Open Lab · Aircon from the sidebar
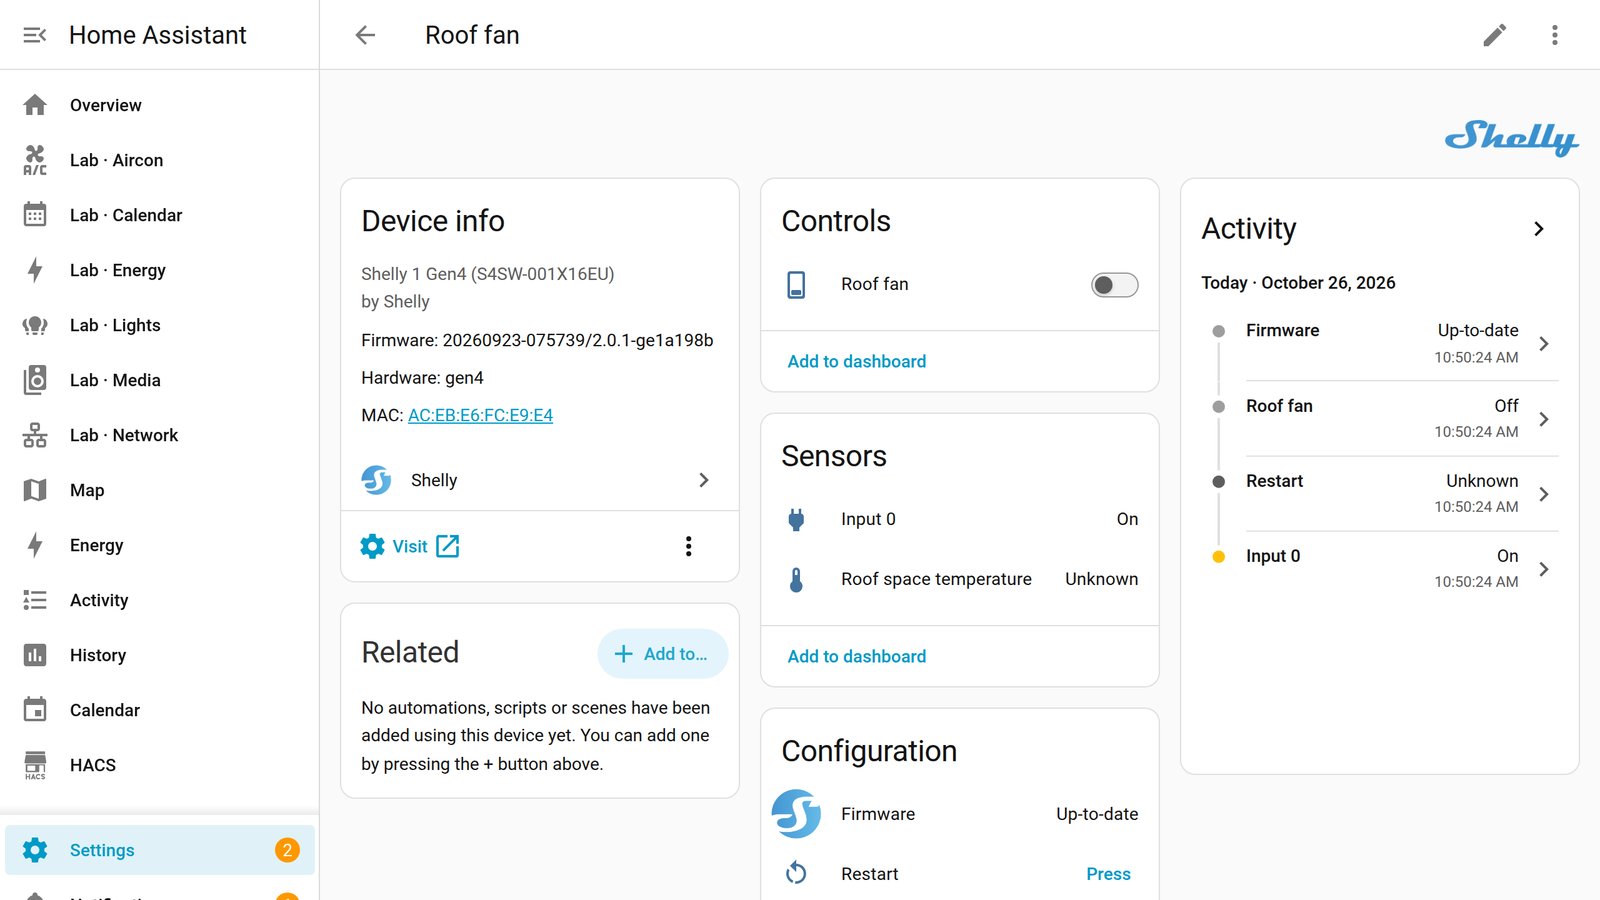 [x=160, y=160]
